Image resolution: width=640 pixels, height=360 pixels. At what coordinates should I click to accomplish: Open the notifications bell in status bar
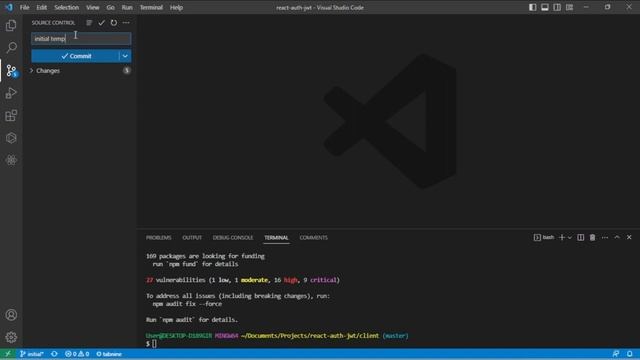(630, 354)
